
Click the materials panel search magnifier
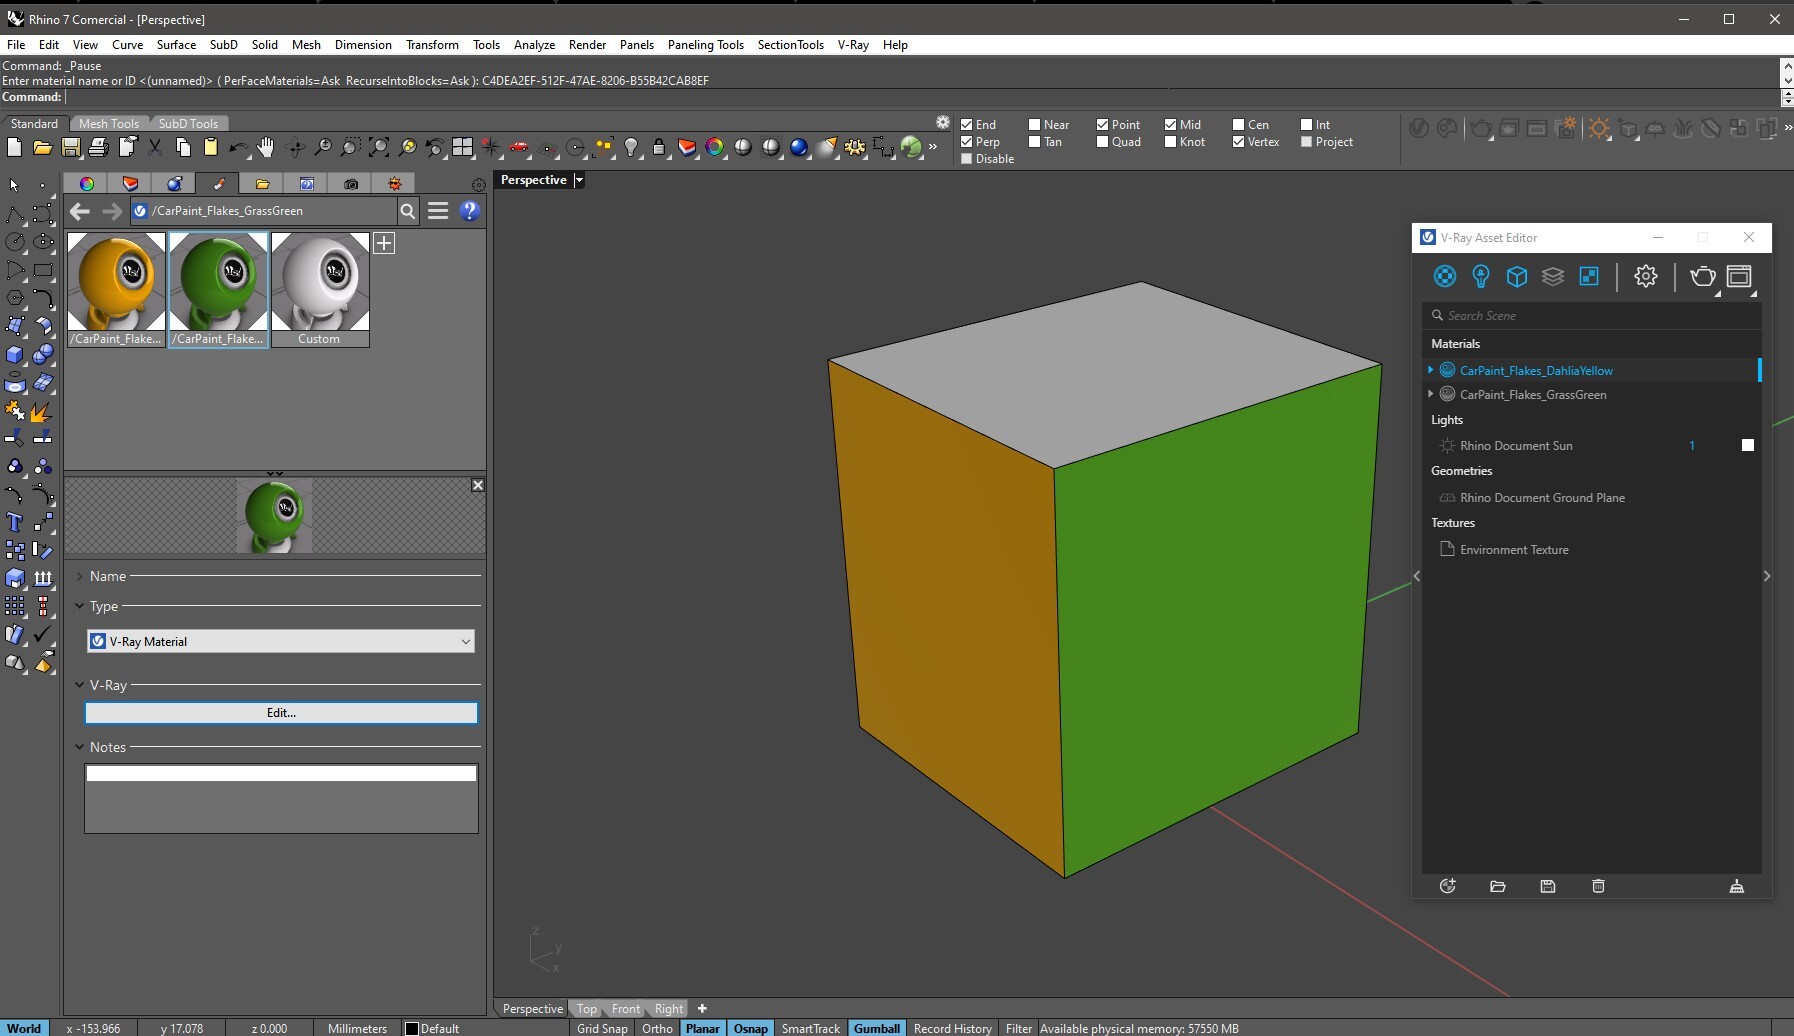408,211
